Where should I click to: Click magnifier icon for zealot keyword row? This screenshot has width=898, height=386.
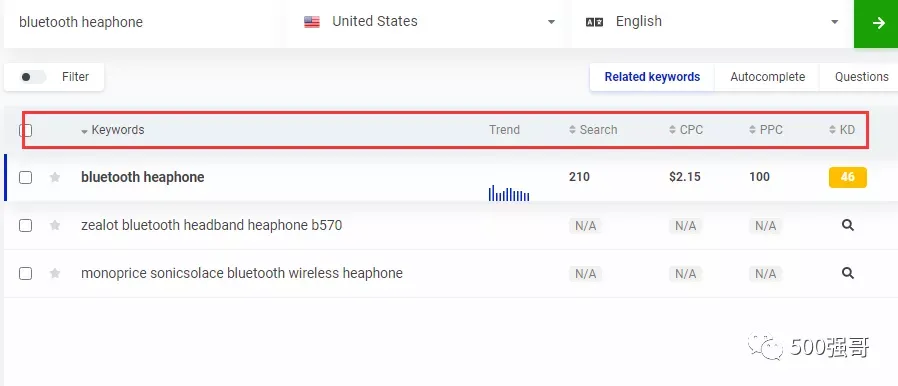coord(848,226)
